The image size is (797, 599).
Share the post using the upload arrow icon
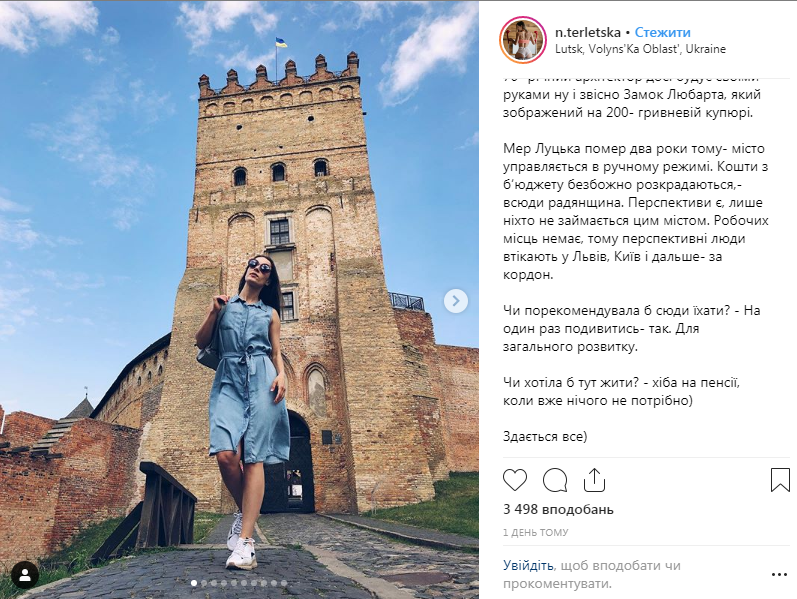coord(594,480)
